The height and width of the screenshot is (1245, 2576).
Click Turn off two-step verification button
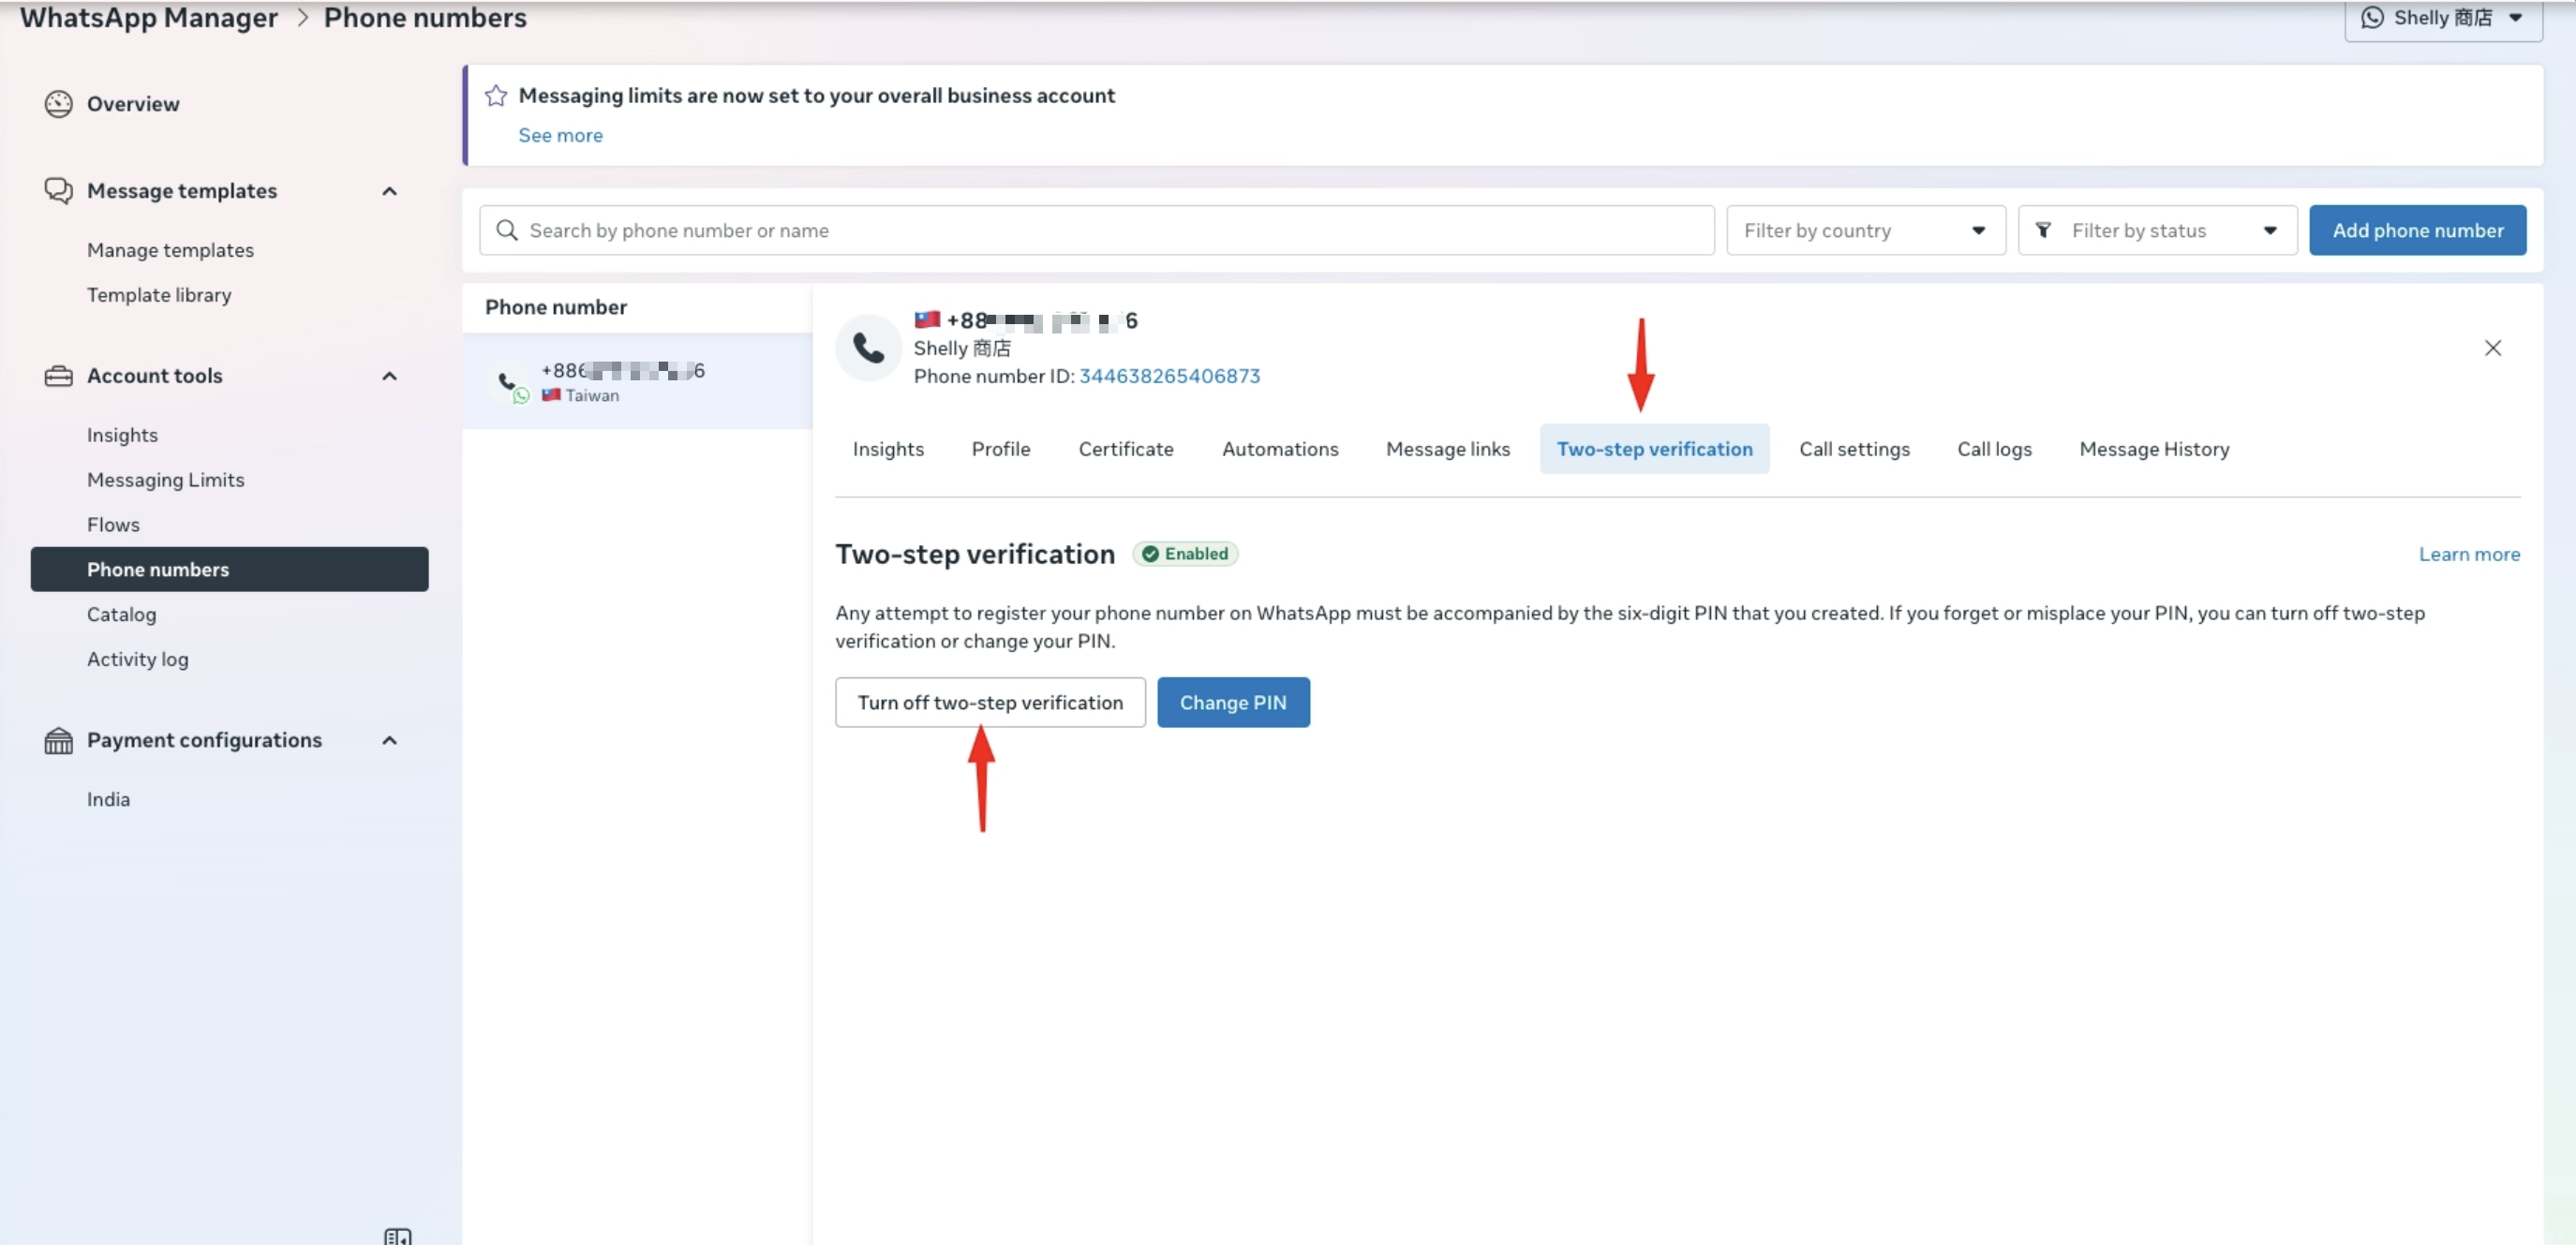pos(990,703)
